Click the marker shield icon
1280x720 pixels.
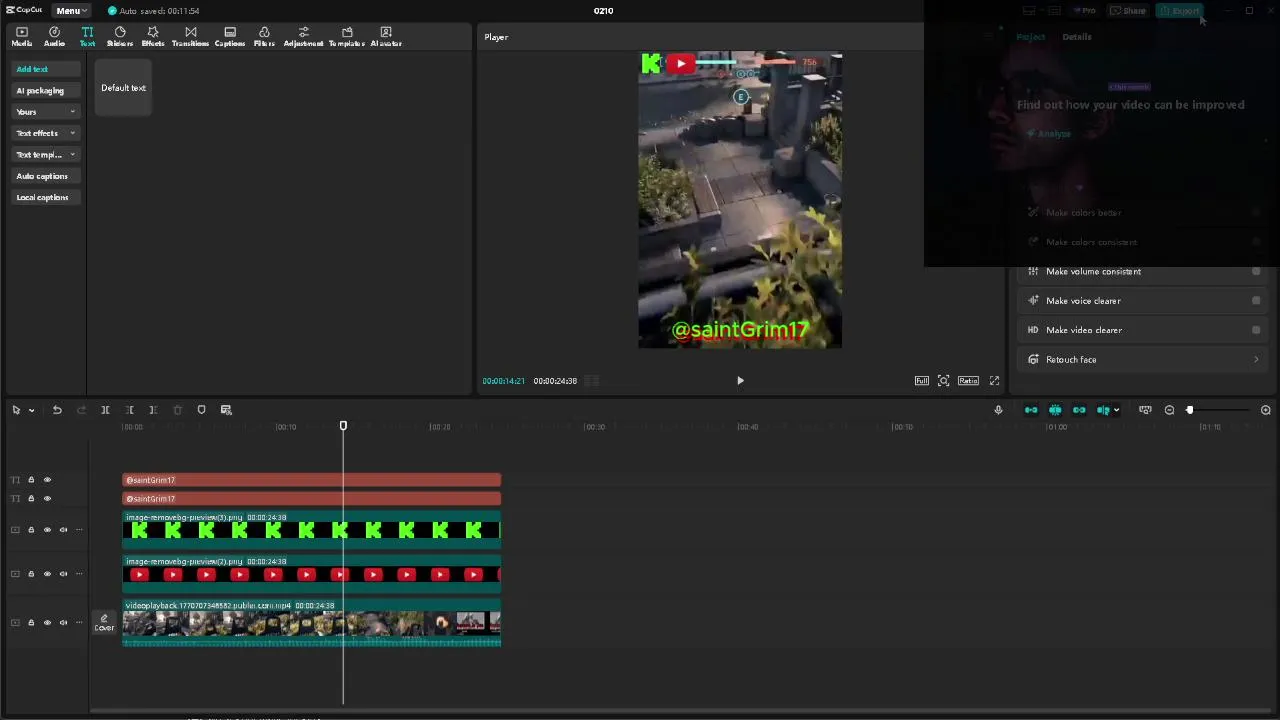coord(201,410)
